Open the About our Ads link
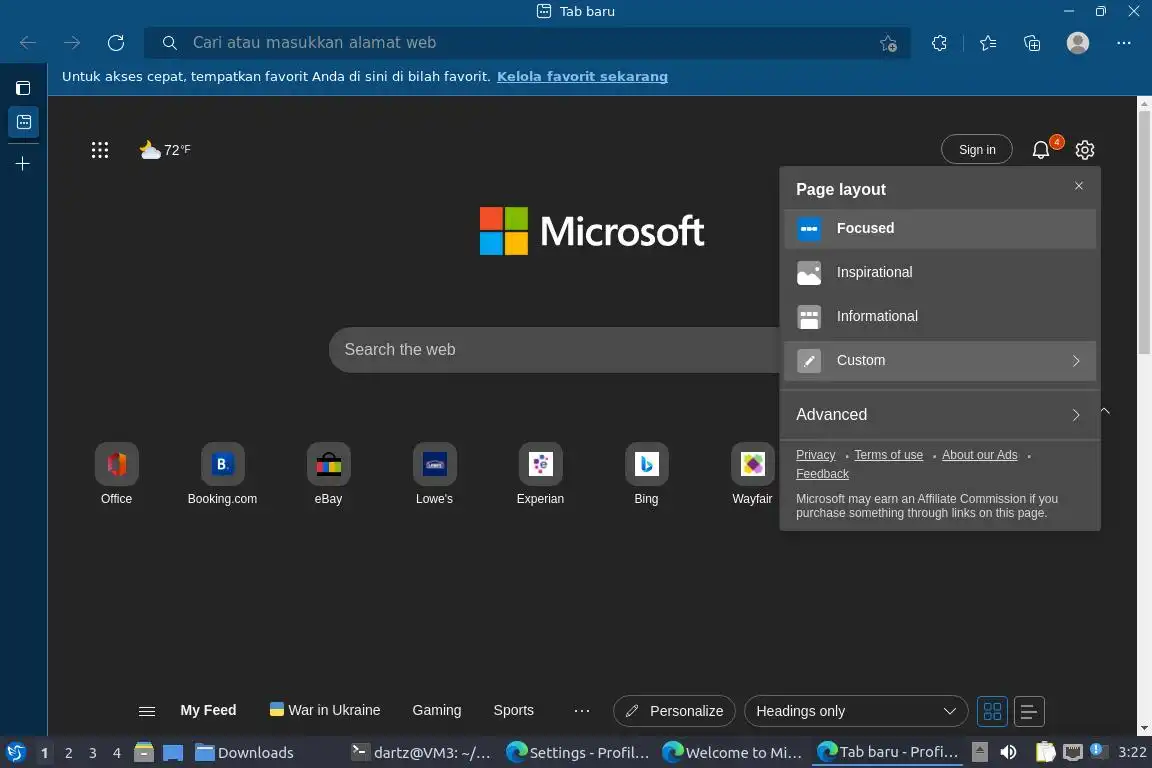 coord(979,455)
